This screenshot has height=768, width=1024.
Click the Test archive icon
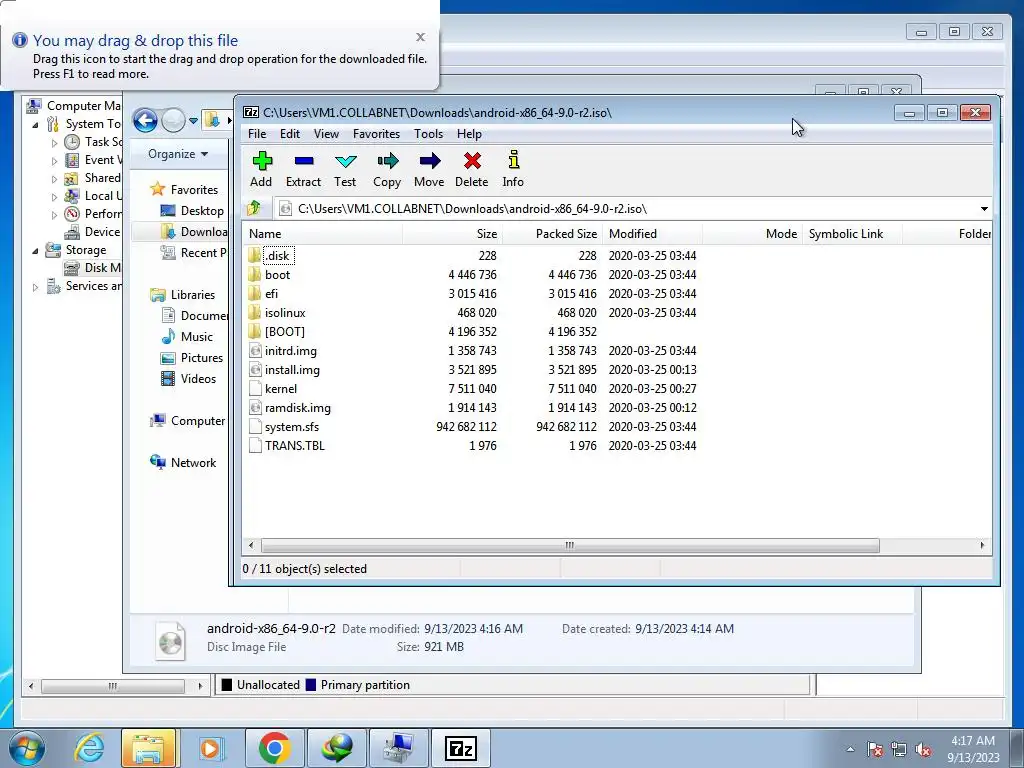345,169
